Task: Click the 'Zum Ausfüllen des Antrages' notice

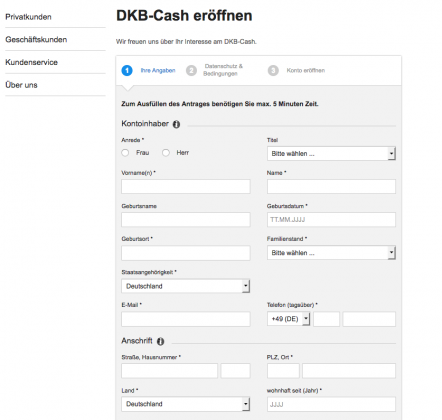Action: (x=220, y=104)
